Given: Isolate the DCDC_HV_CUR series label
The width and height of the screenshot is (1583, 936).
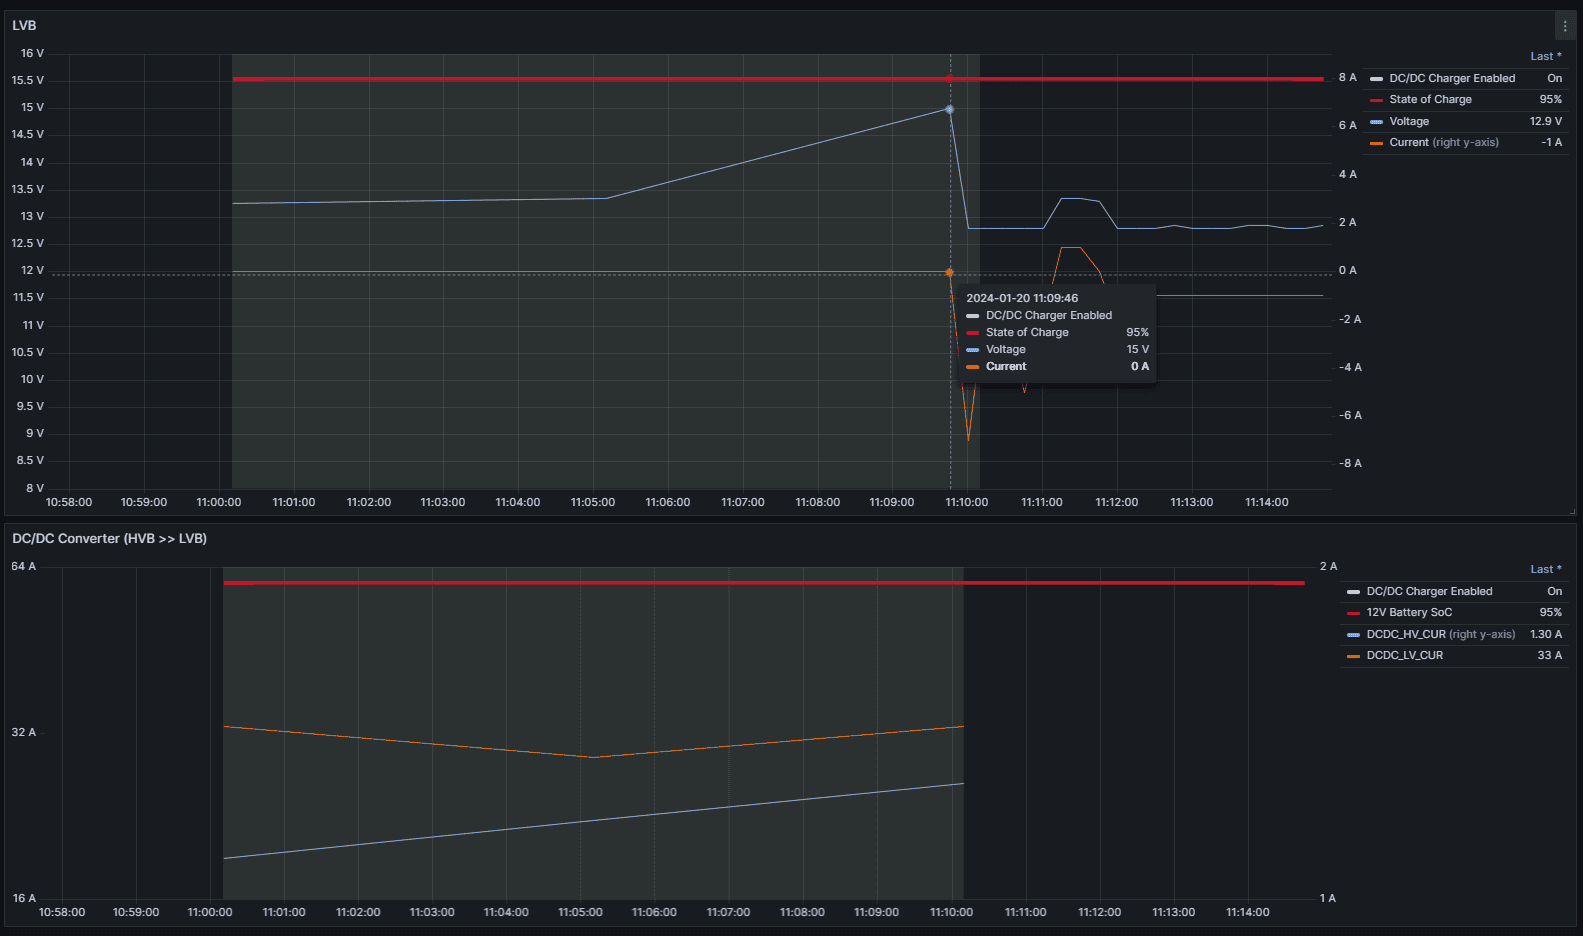Looking at the screenshot, I should (x=1406, y=635).
